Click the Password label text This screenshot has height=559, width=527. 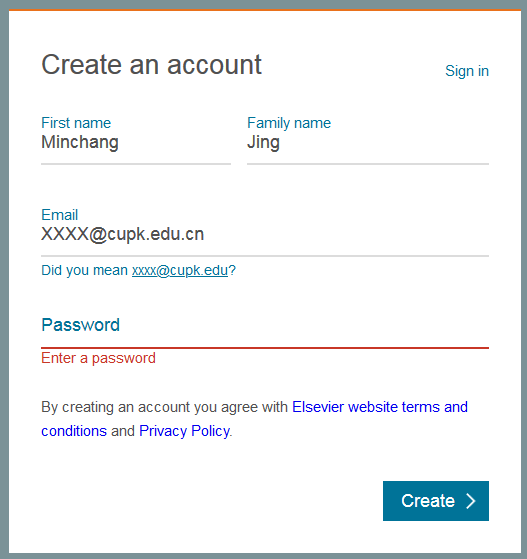tap(81, 325)
